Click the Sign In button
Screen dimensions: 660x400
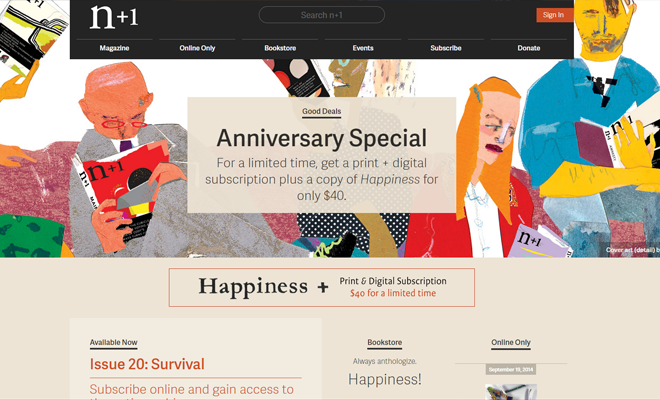555,15
